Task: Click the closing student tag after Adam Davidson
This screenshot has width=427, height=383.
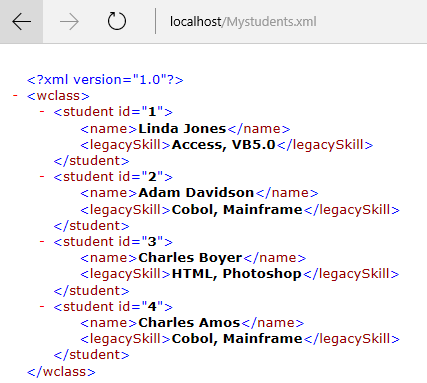Action: (x=91, y=226)
